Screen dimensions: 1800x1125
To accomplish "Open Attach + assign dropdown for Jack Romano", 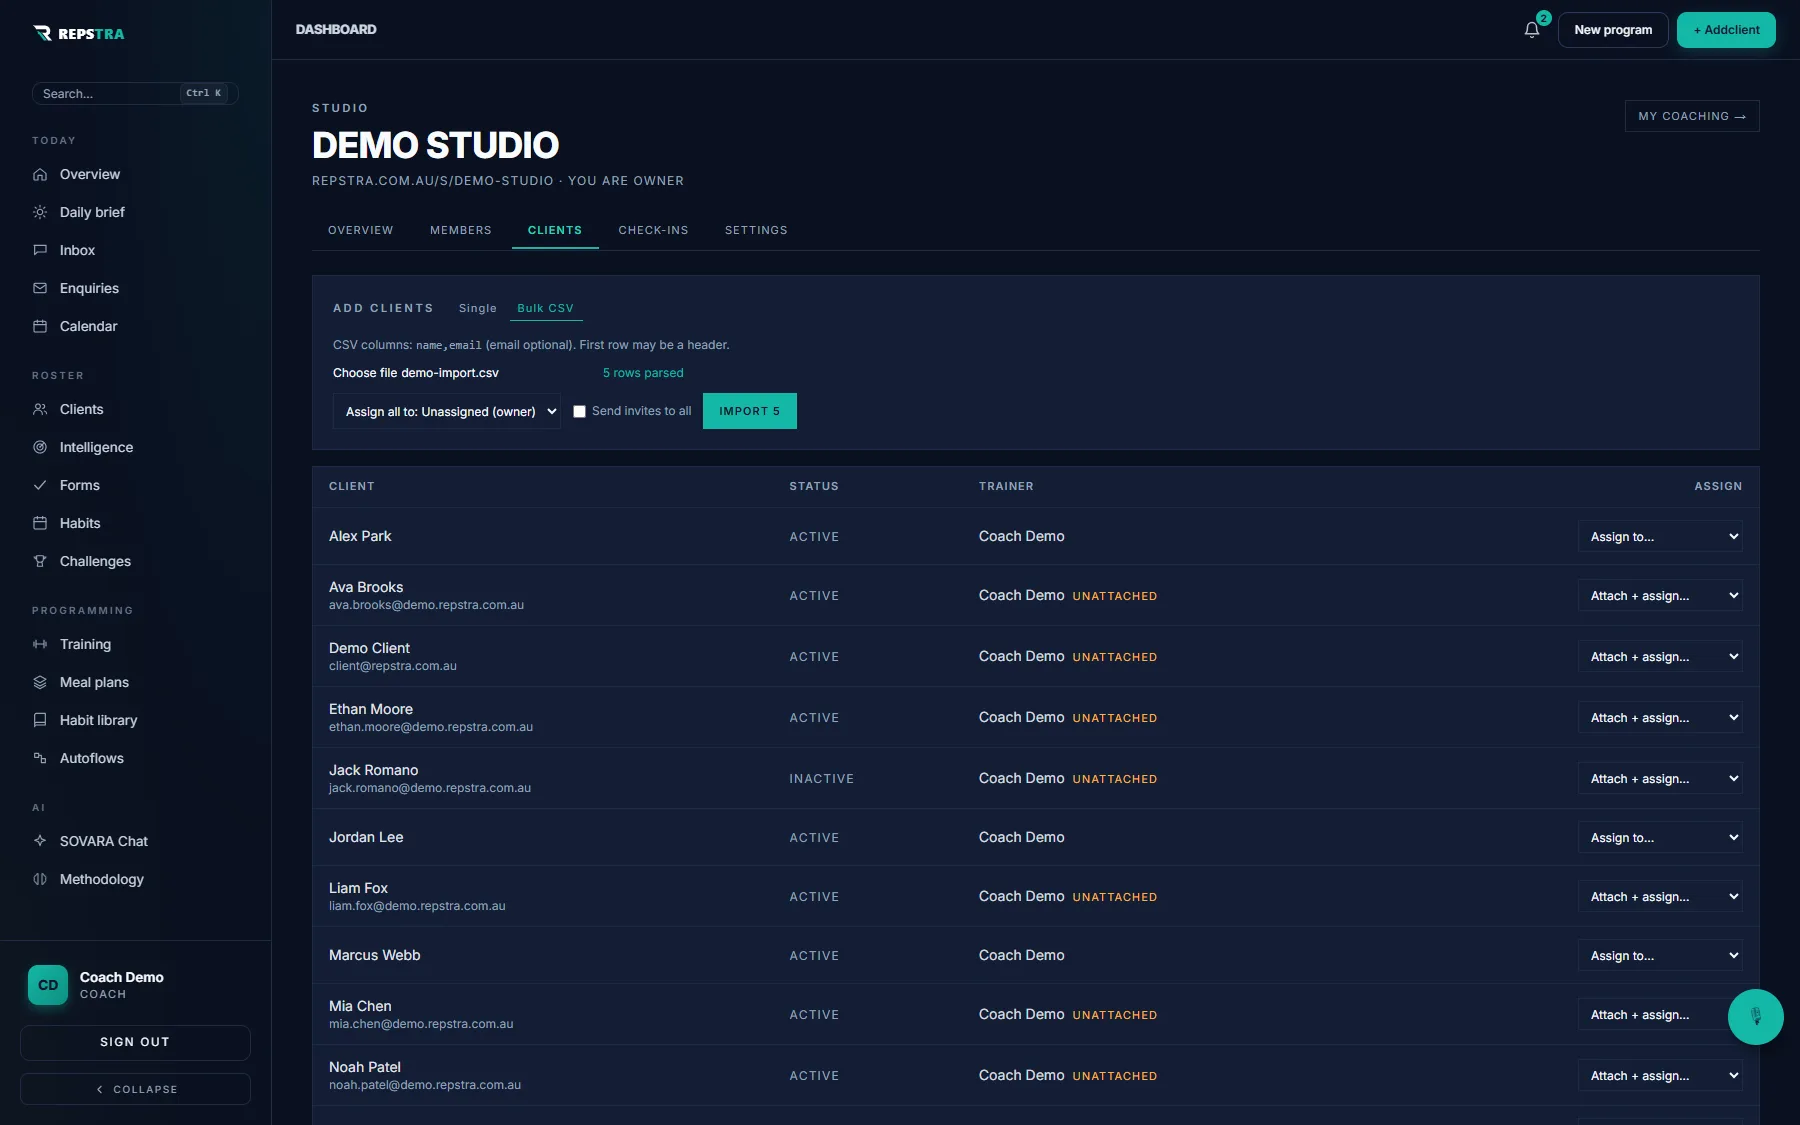I will 1660,778.
